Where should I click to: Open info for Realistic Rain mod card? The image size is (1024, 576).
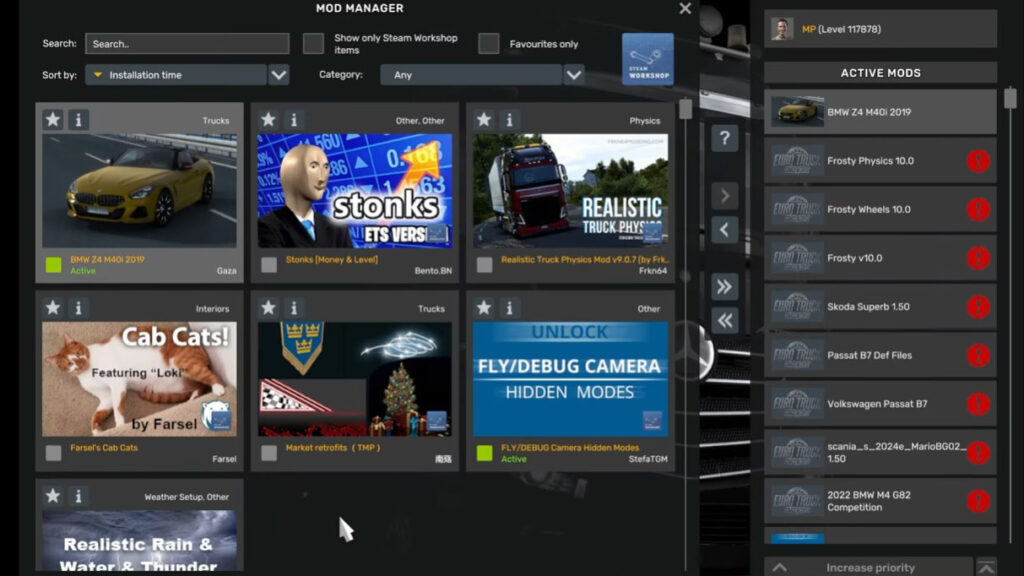click(x=78, y=496)
